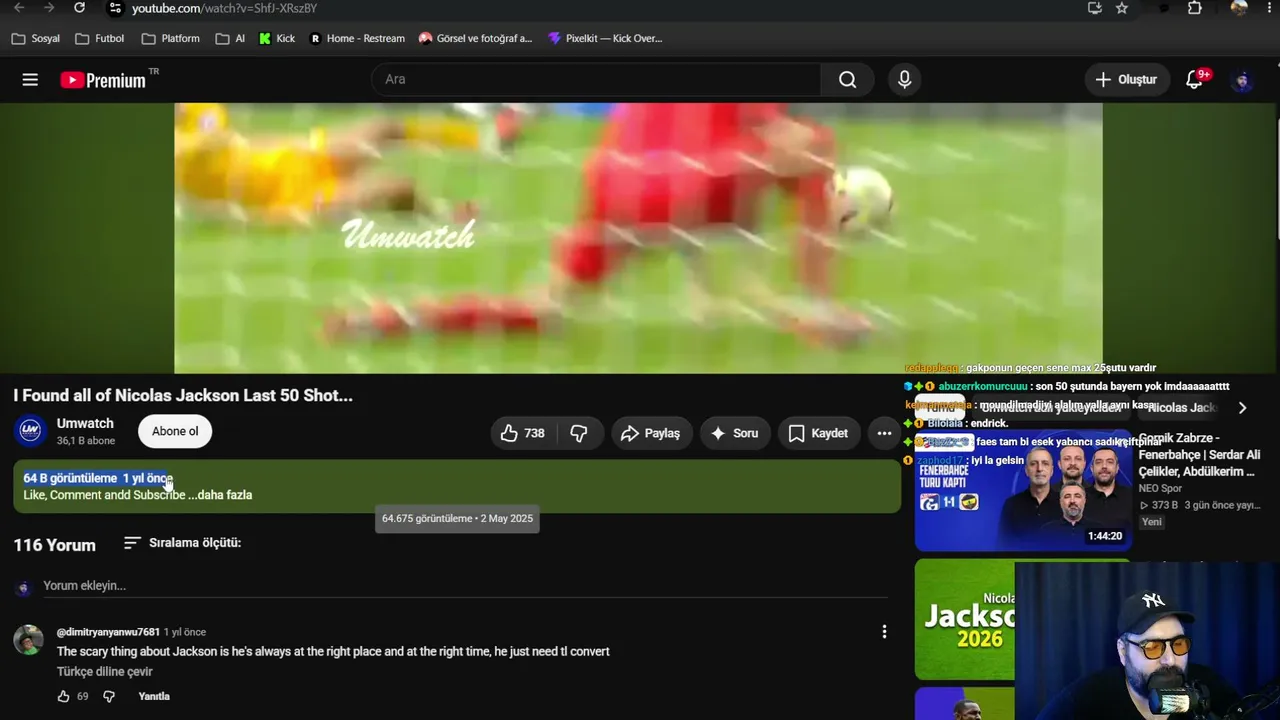
Task: Dislike the video with thumbs down
Action: [x=579, y=433]
